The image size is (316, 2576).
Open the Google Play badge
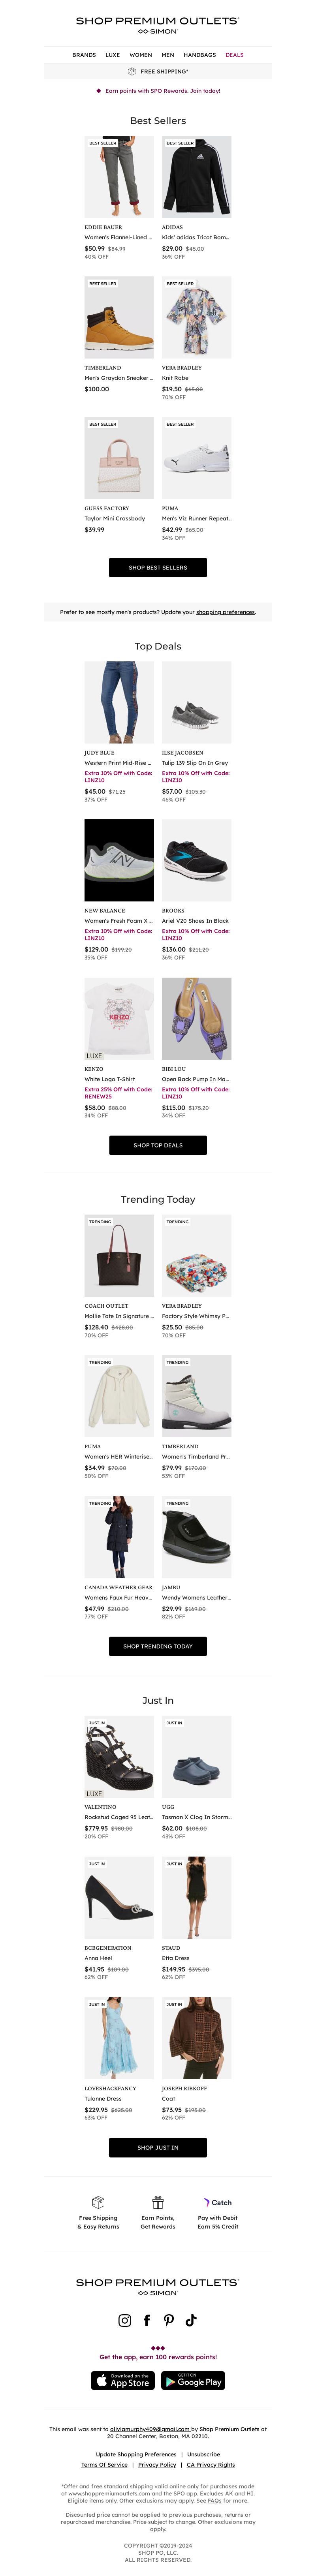click(193, 2381)
